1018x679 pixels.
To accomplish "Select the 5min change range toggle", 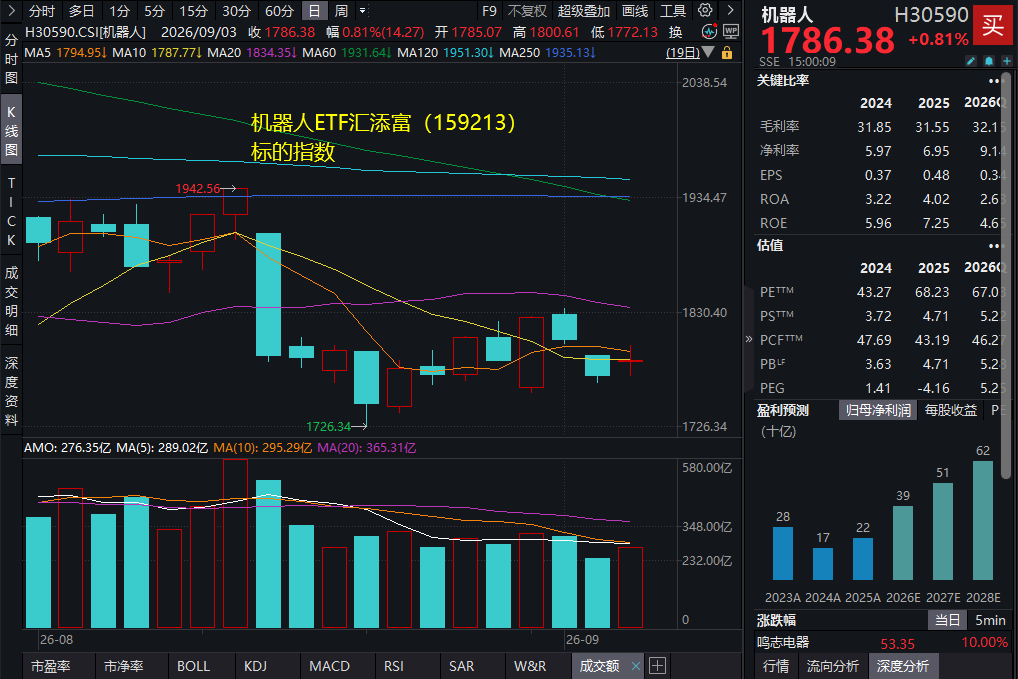I will tap(990, 620).
